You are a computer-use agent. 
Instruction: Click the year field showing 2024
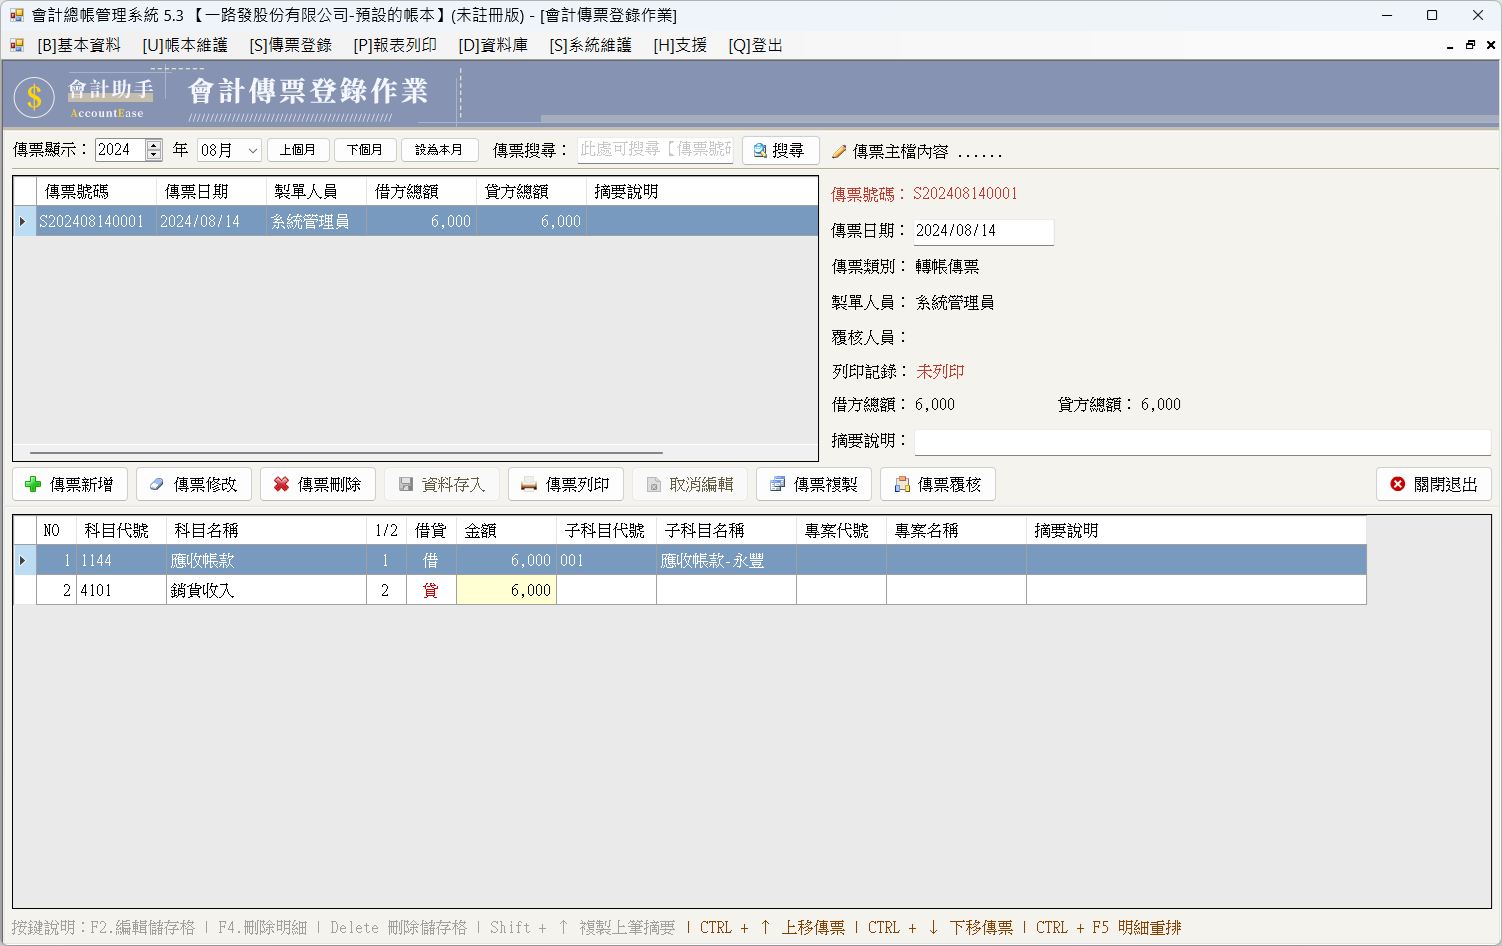pos(121,150)
